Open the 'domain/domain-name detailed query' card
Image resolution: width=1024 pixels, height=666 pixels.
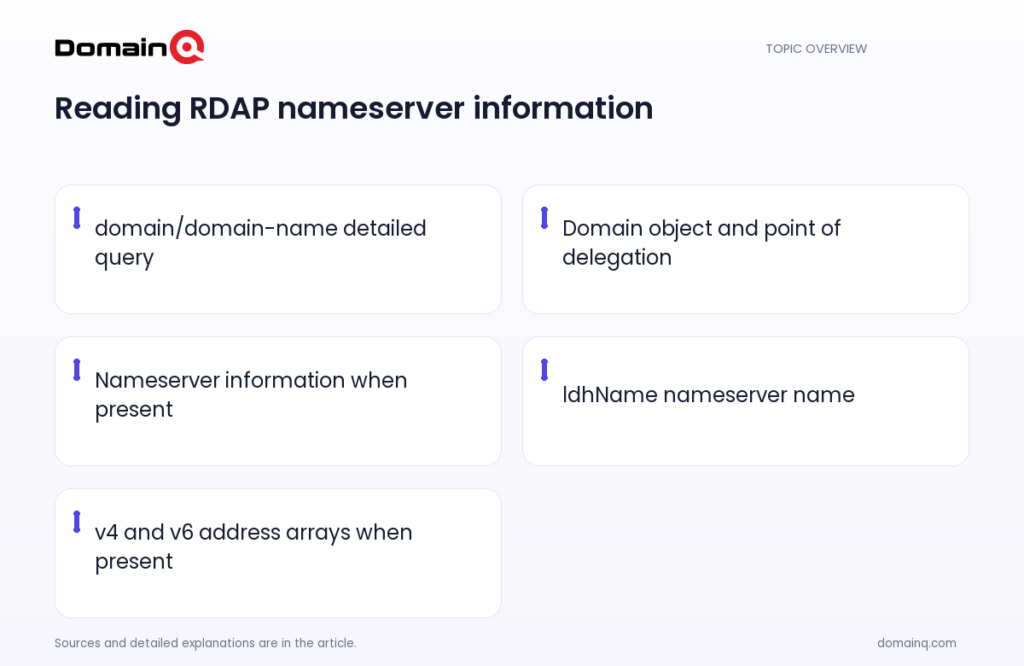point(278,249)
